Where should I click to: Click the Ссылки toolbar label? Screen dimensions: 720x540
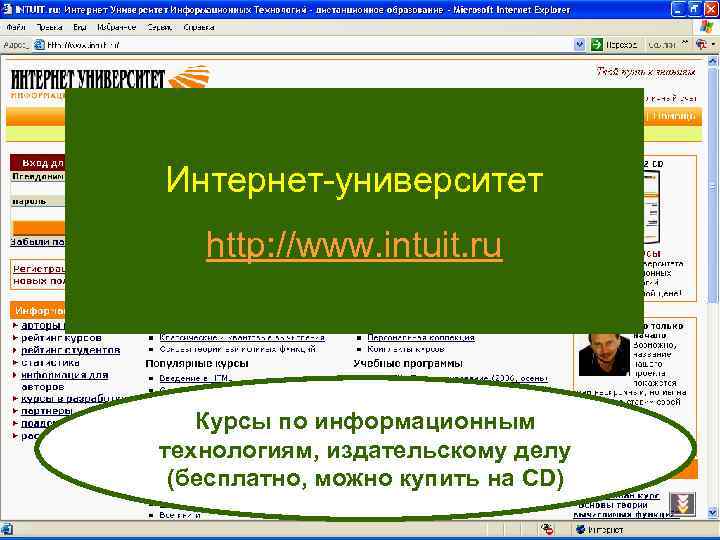tap(662, 45)
